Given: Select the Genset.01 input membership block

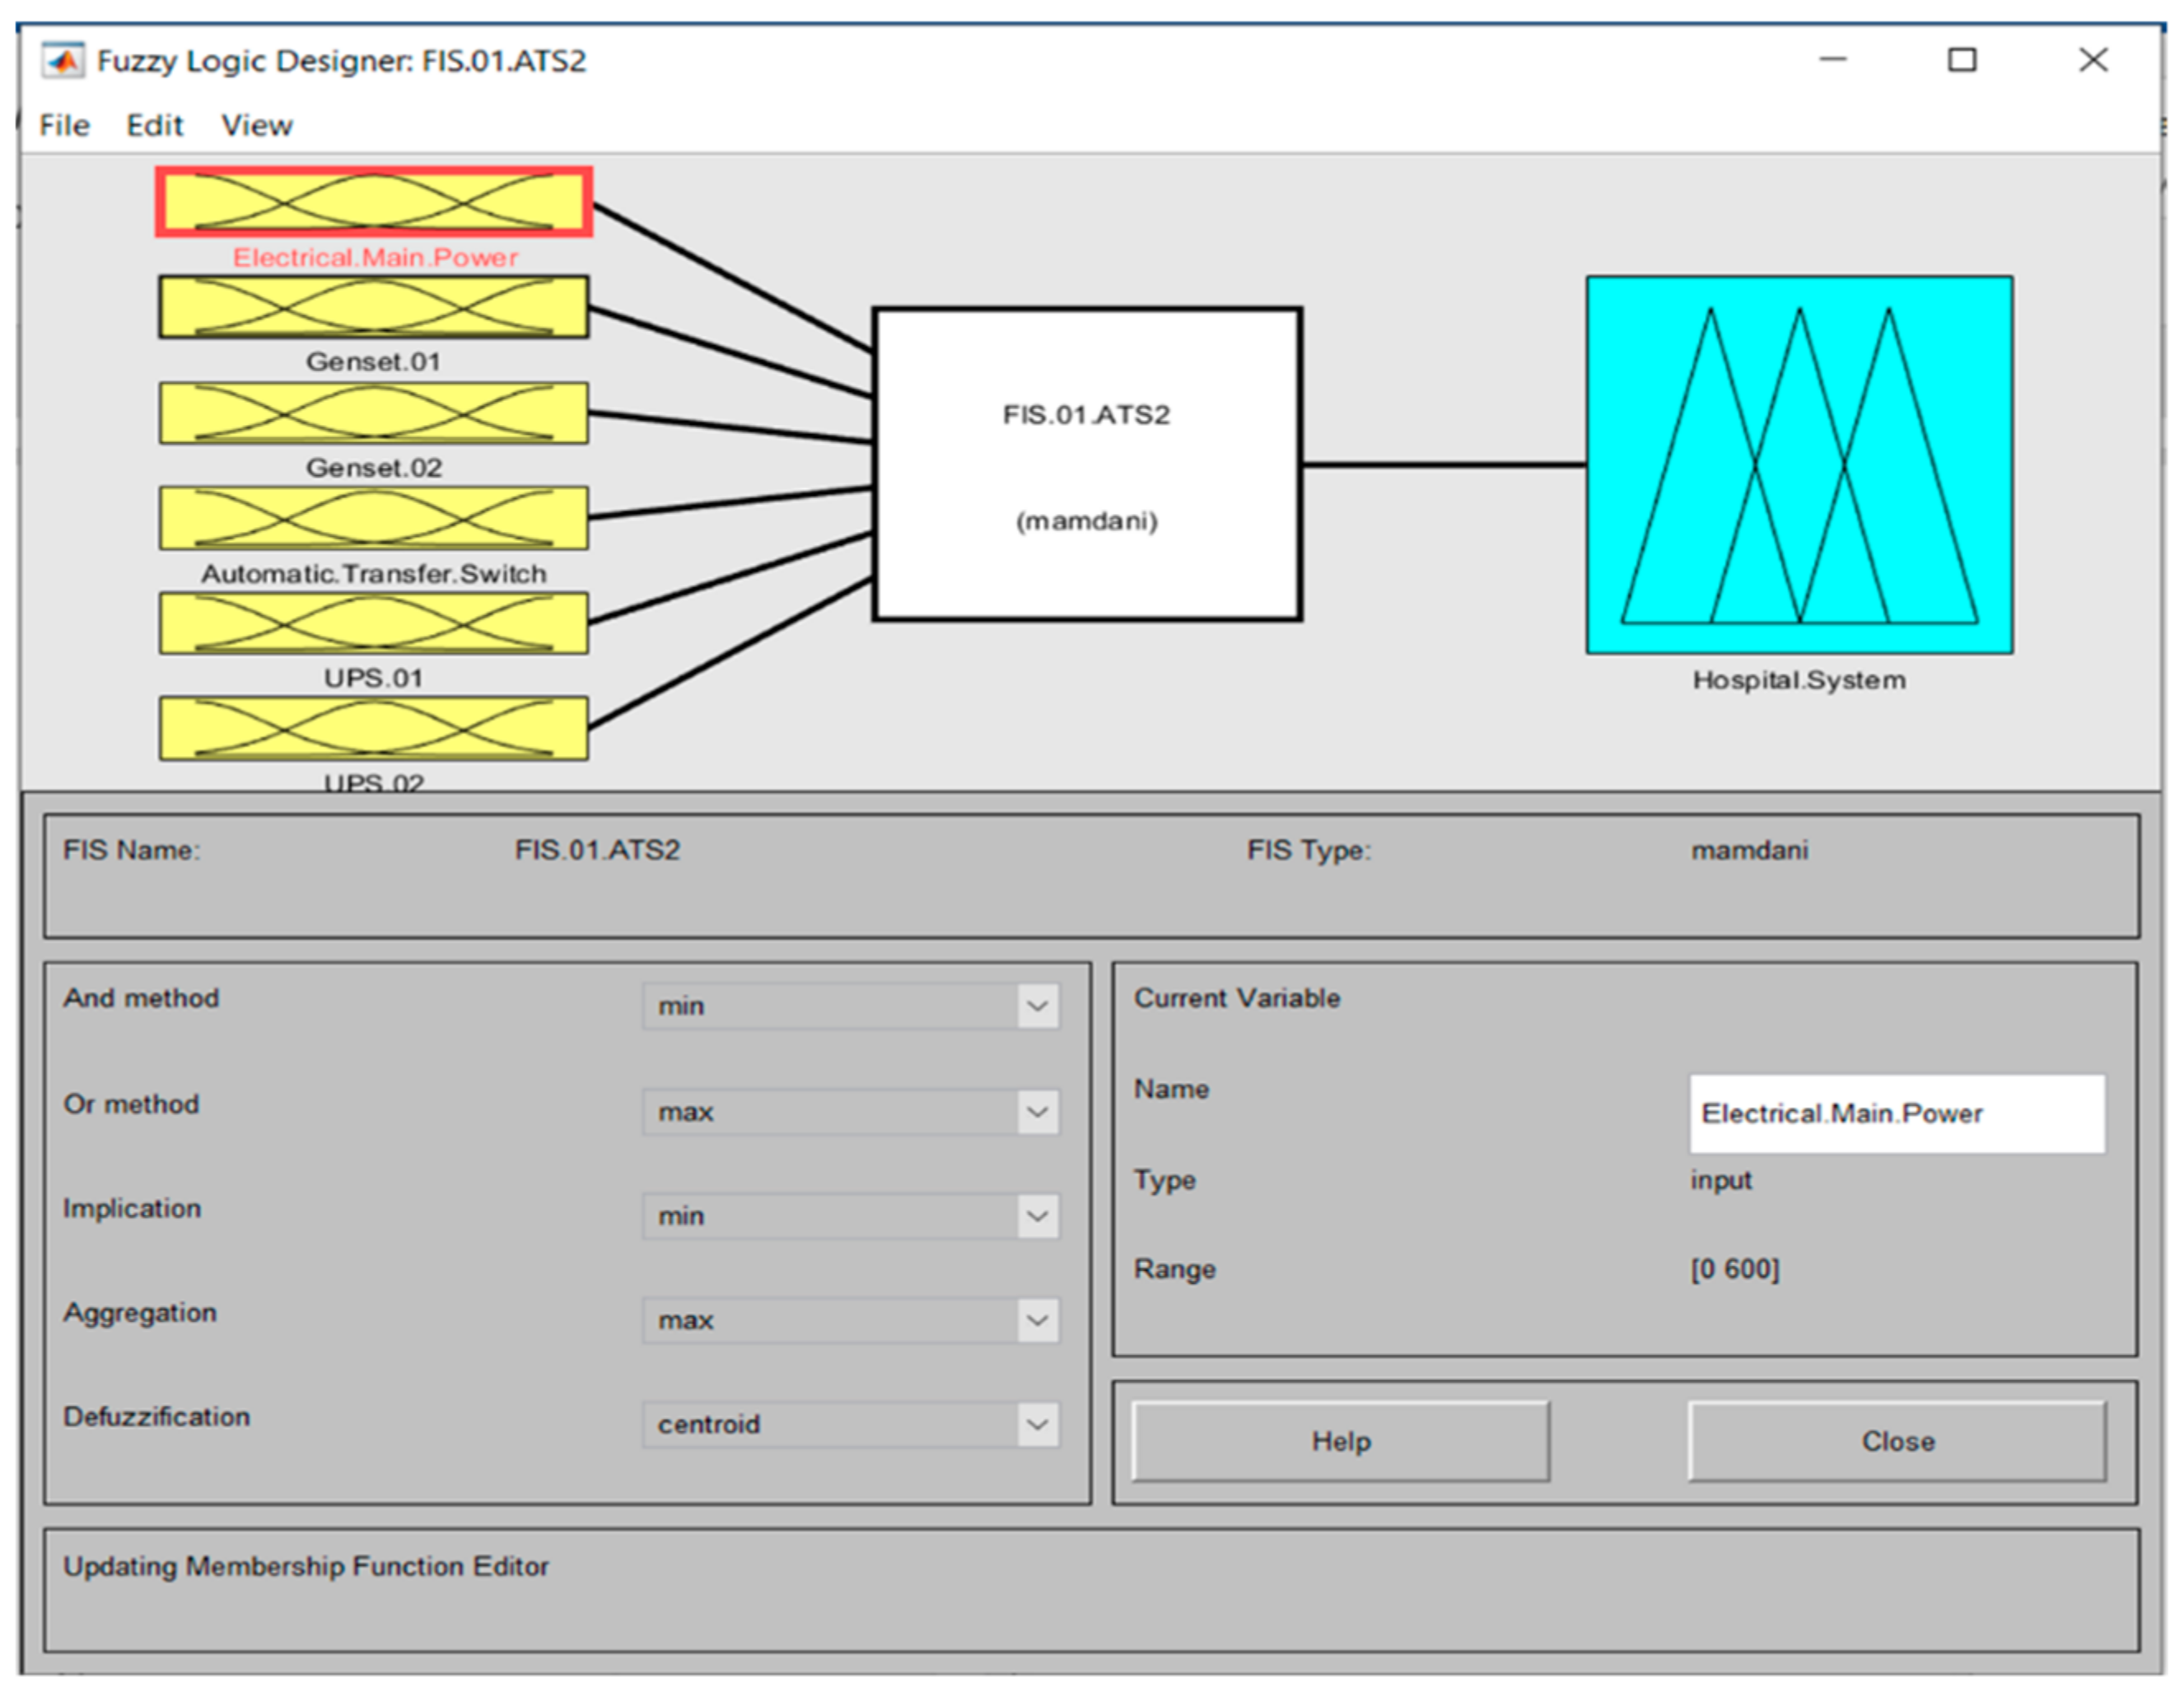Looking at the screenshot, I should tap(373, 307).
